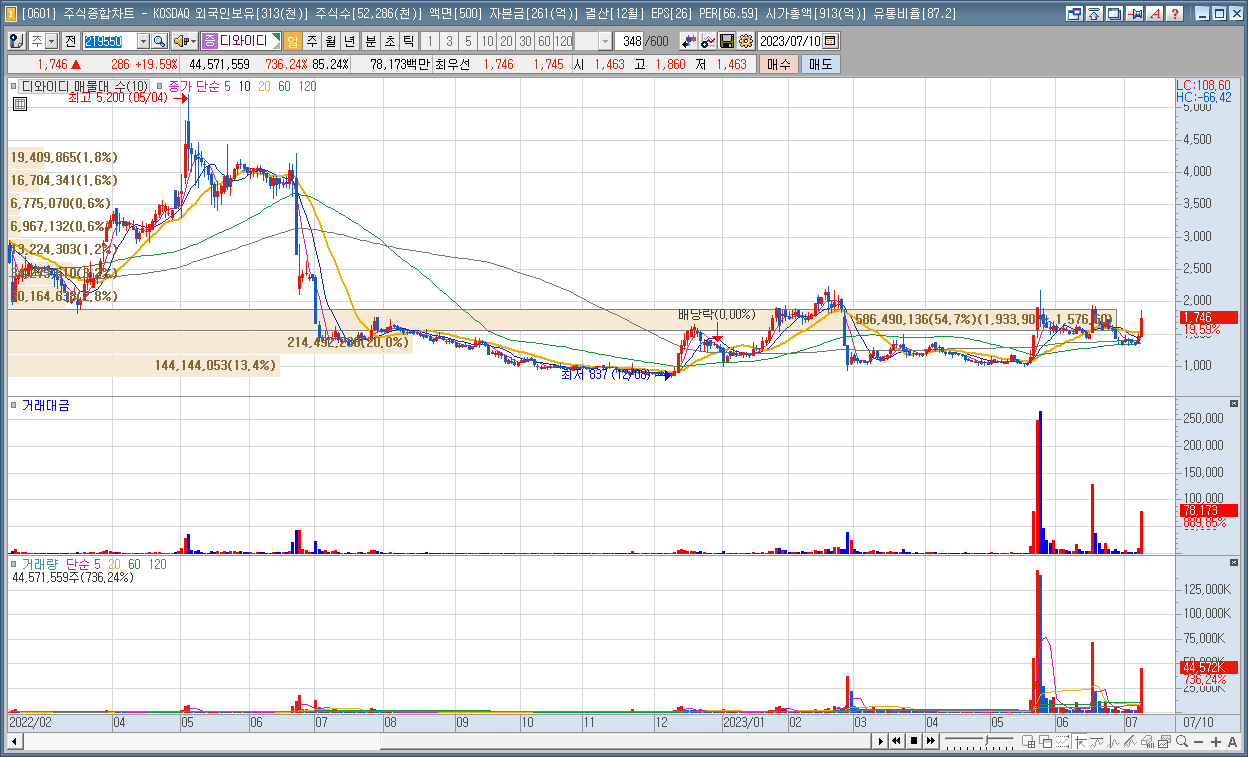Select the 60 interval button
Viewport: 1248px width, 757px height.
coord(544,41)
